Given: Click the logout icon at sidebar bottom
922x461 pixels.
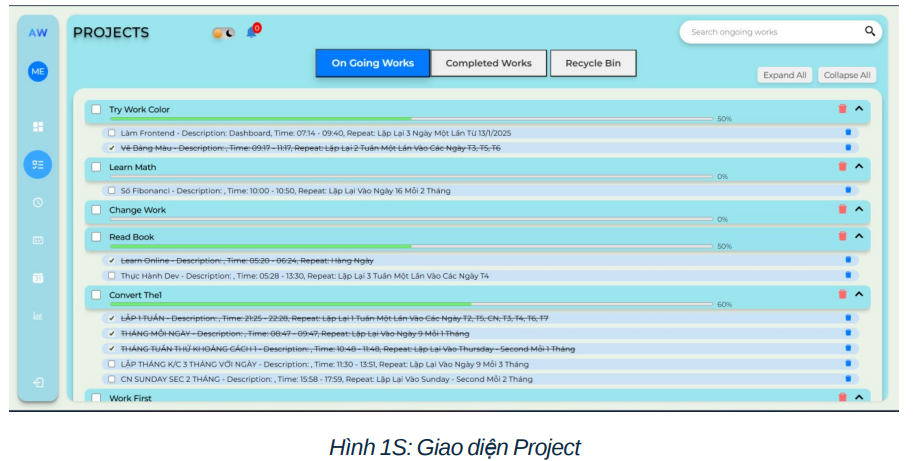Looking at the screenshot, I should (38, 383).
